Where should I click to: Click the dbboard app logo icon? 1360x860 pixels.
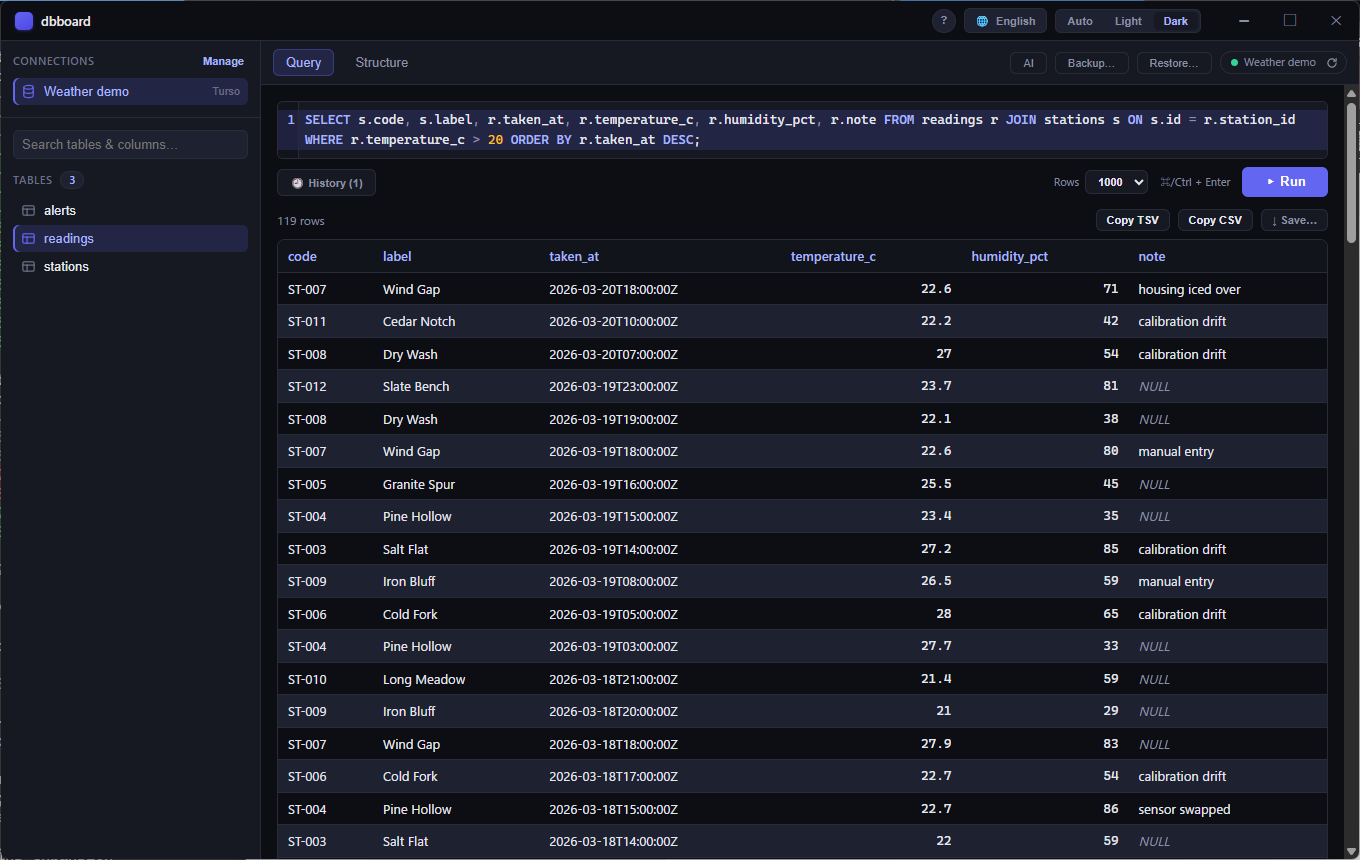(23, 21)
